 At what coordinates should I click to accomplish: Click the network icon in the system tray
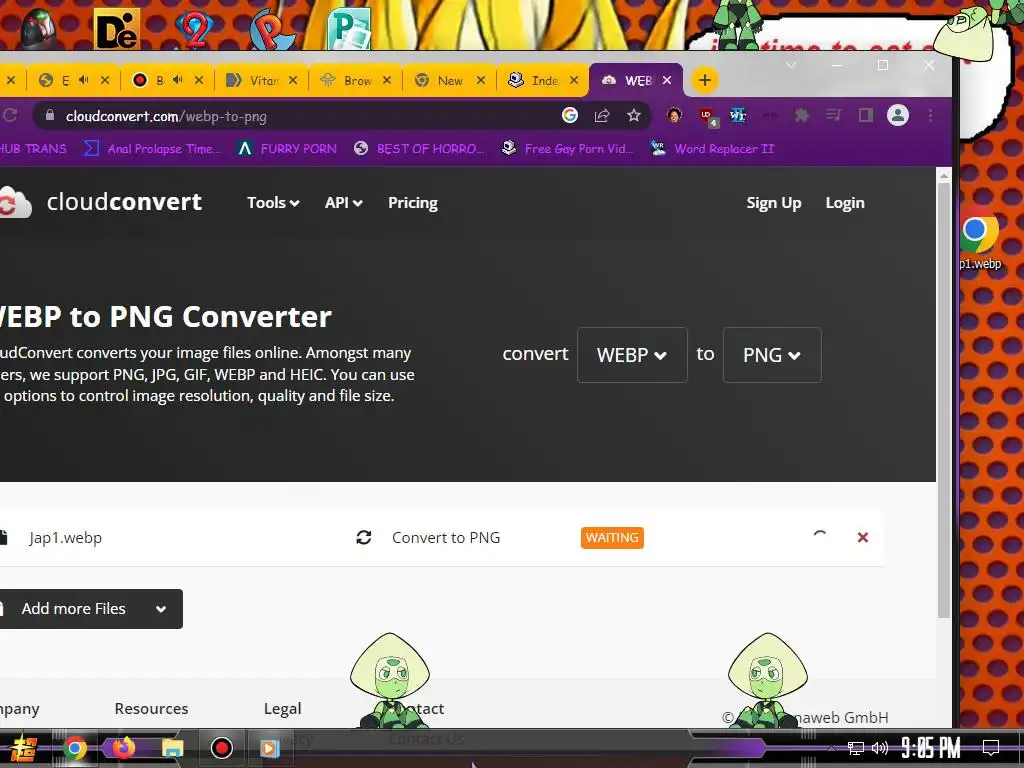(x=855, y=748)
